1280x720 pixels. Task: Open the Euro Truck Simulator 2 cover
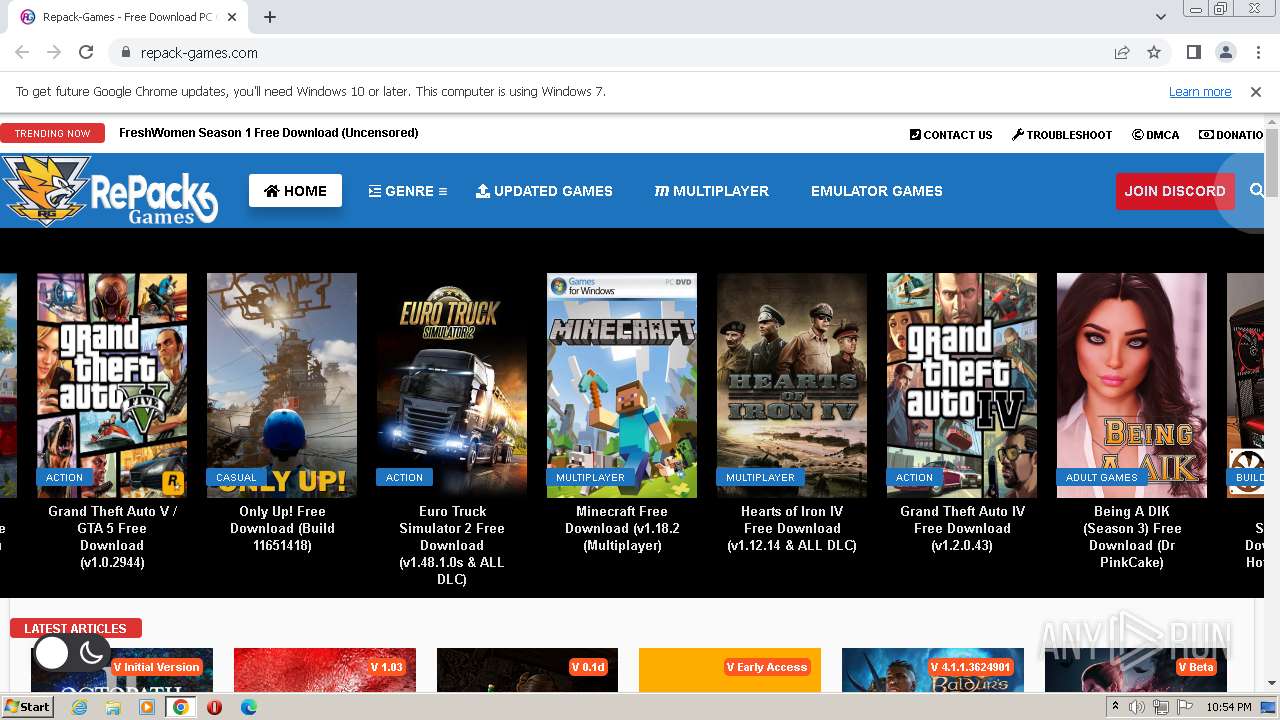coord(452,385)
